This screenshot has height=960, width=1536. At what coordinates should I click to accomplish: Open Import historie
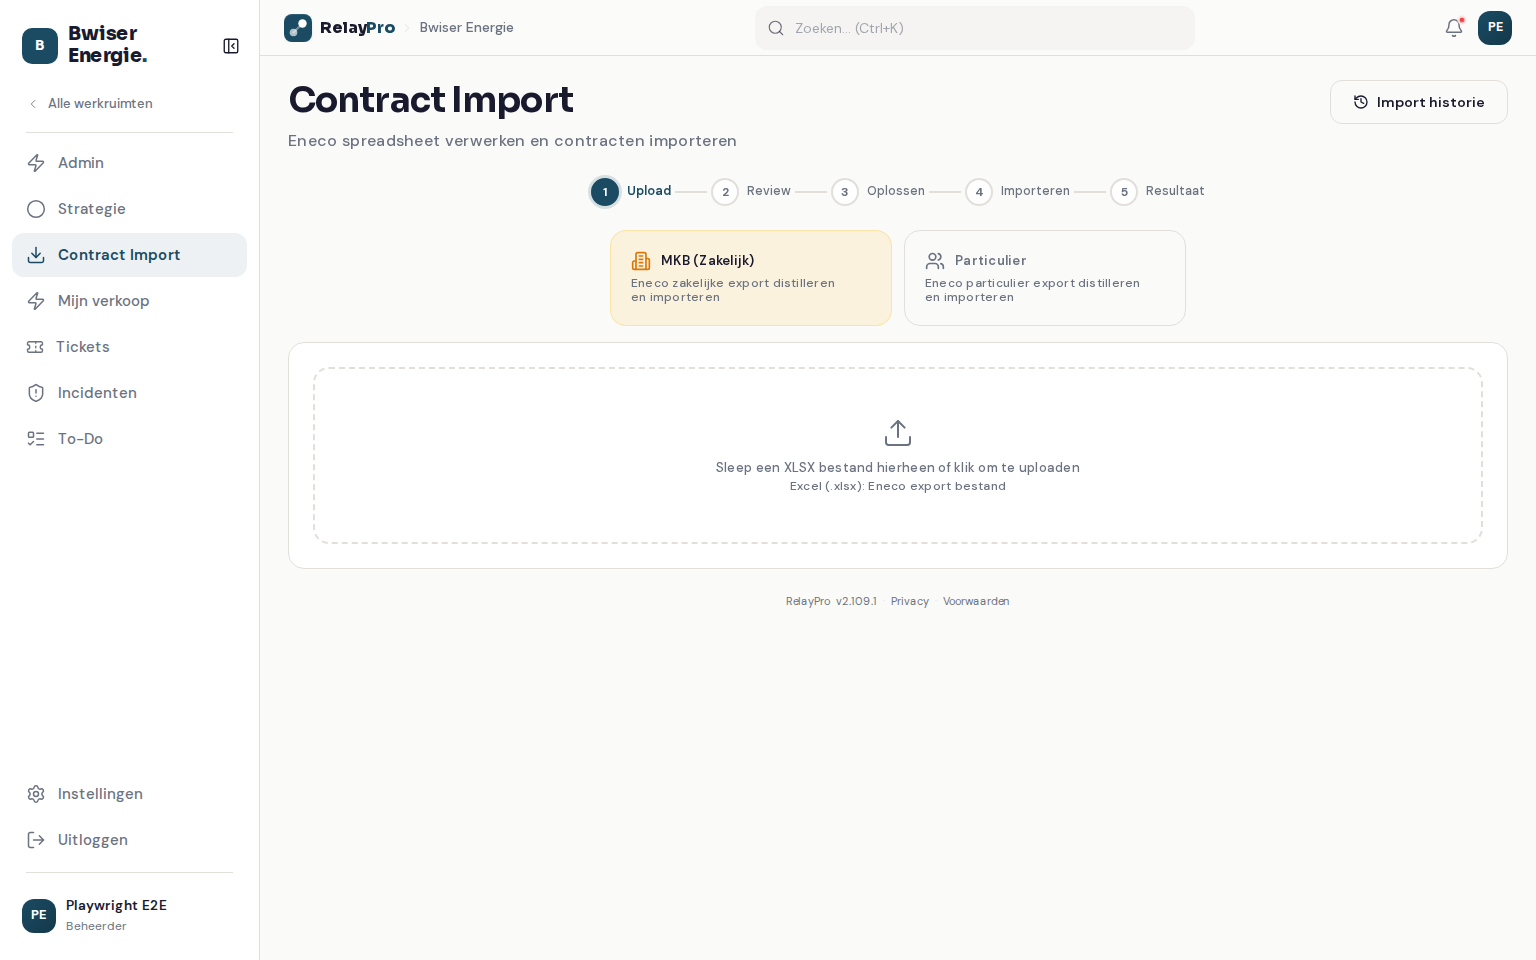point(1419,102)
